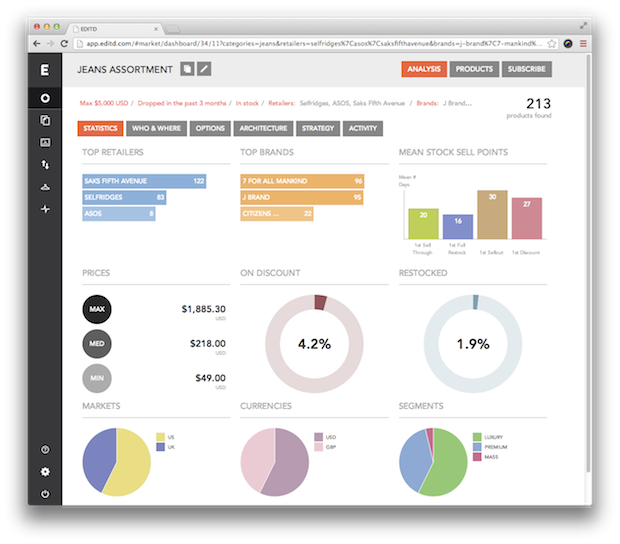Switch to the Who & Where tab
Screen dimensions: 620x544
[x=157, y=129]
